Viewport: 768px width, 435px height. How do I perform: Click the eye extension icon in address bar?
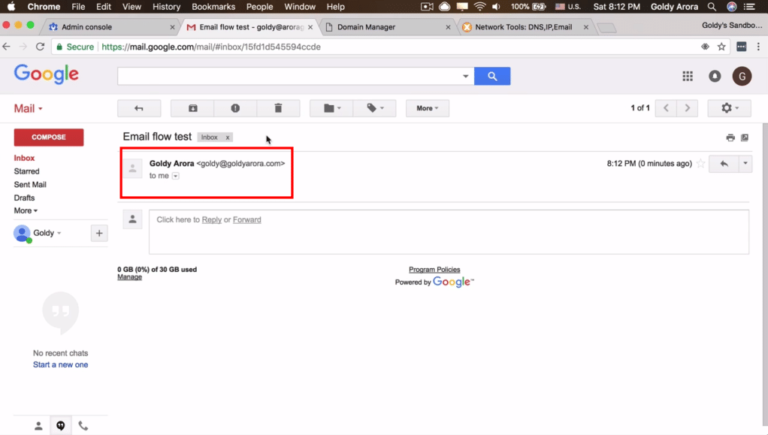point(705,47)
